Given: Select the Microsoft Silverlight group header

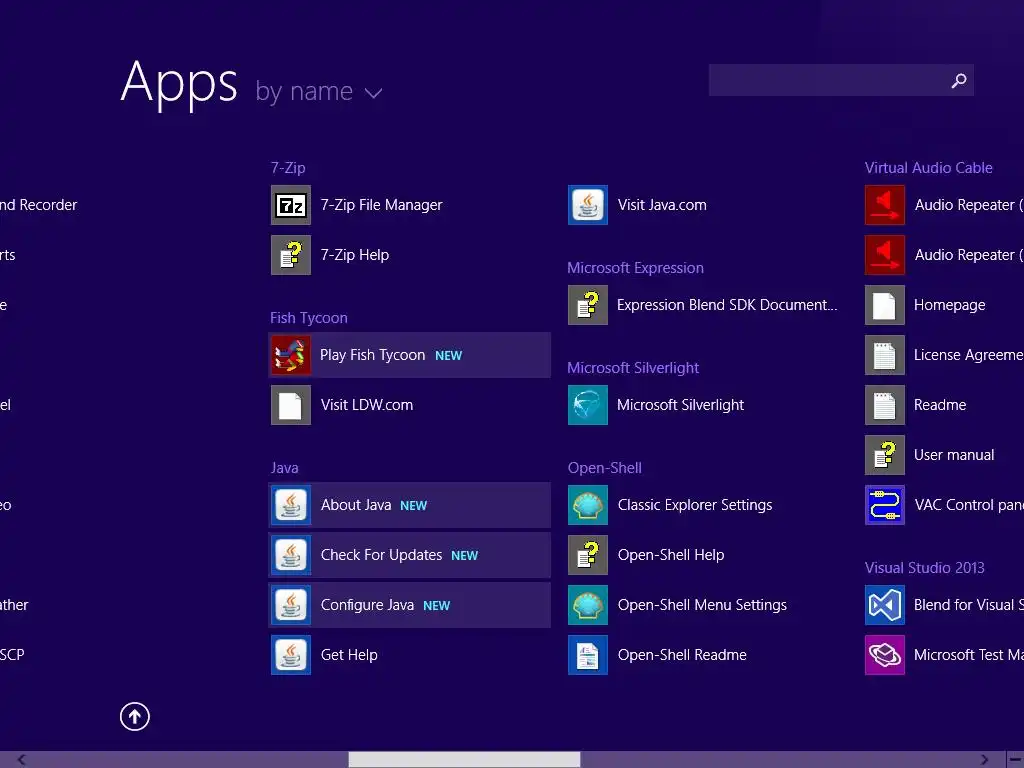Looking at the screenshot, I should point(633,368).
